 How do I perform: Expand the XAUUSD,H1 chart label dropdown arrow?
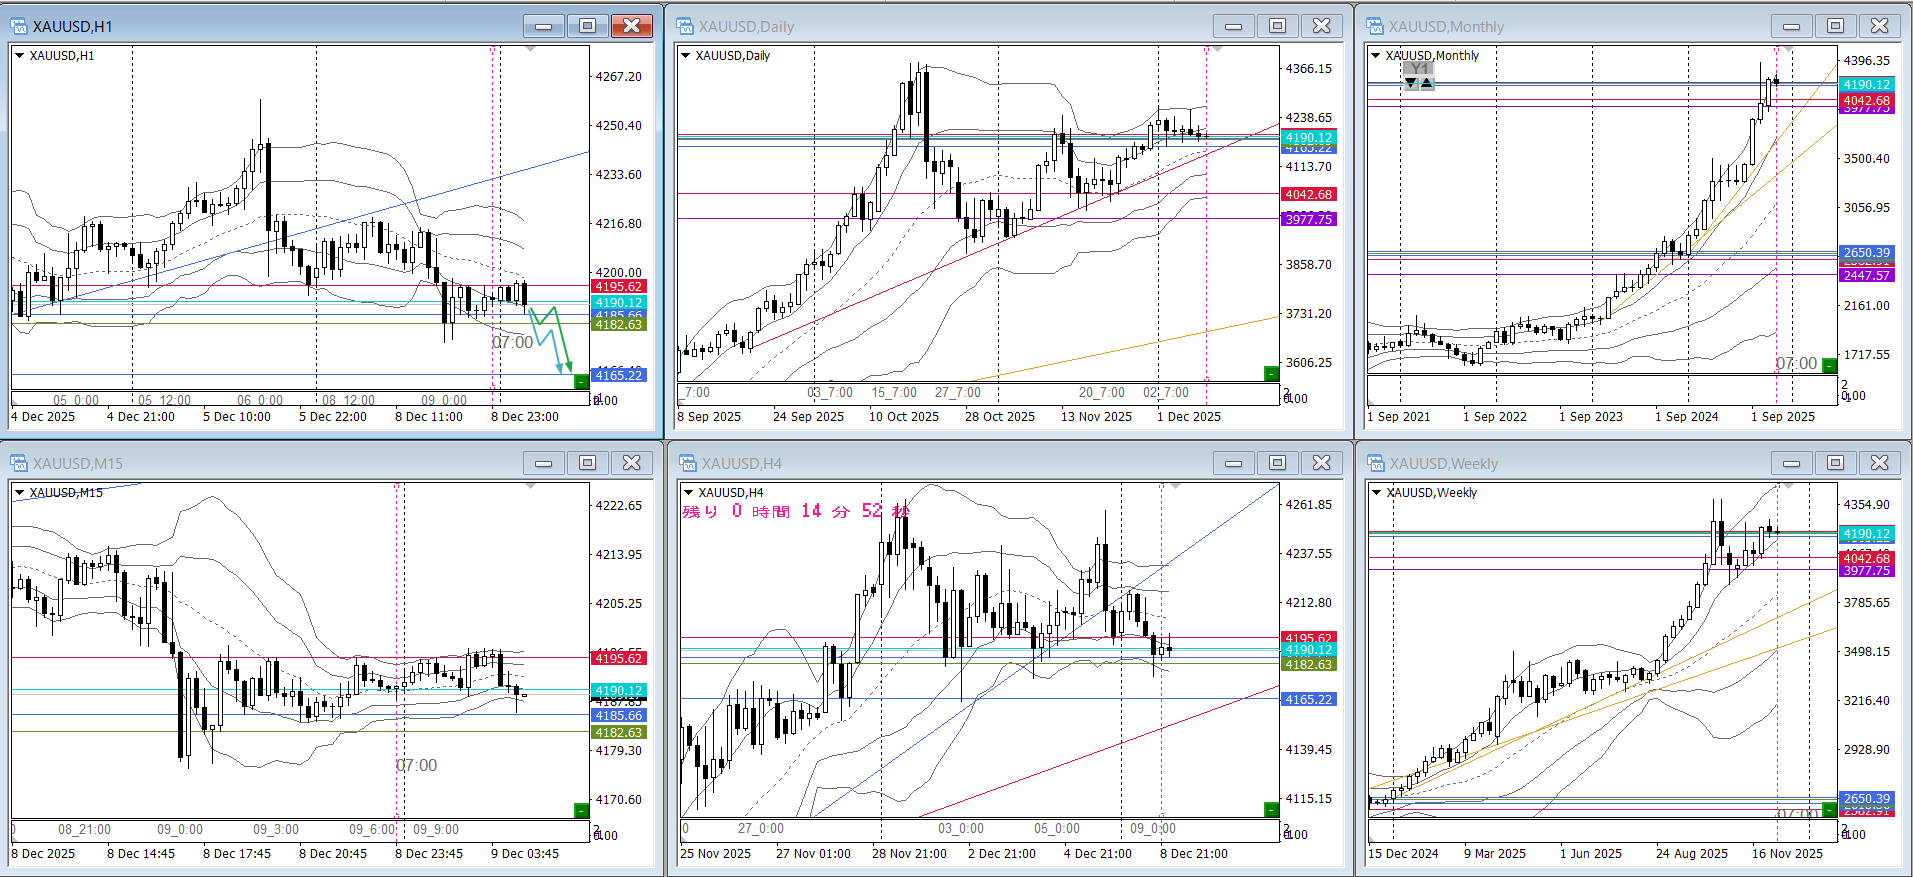[20, 56]
